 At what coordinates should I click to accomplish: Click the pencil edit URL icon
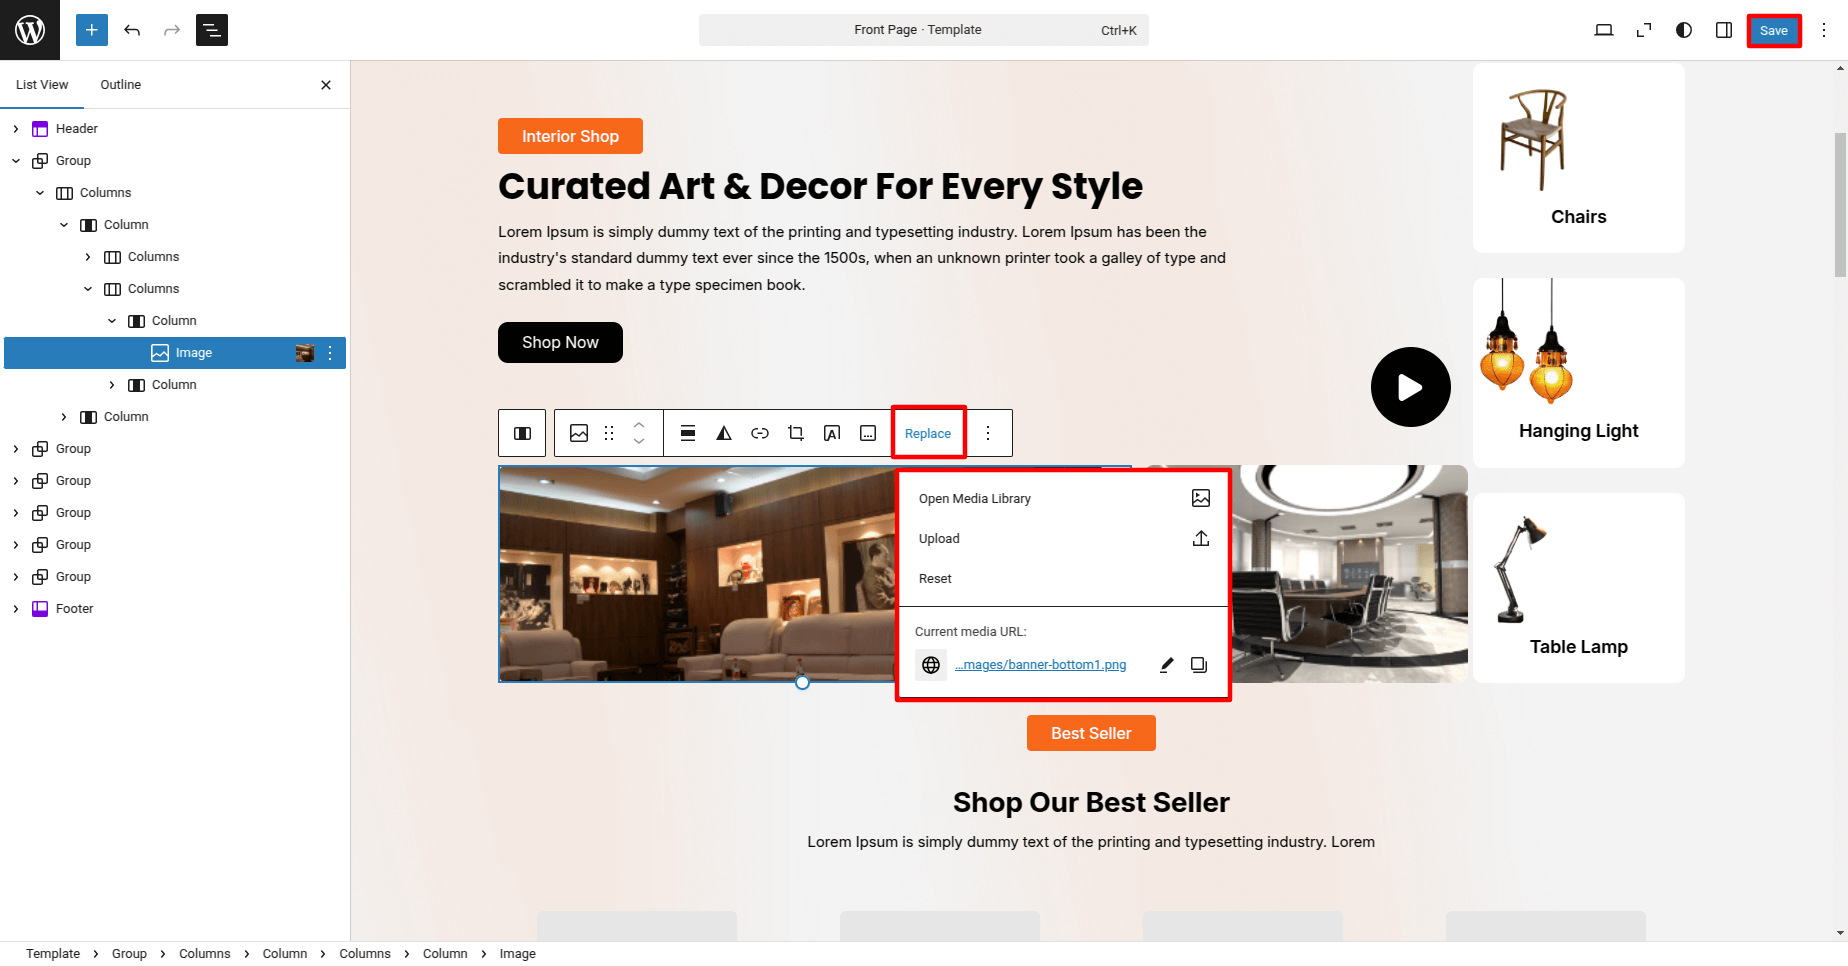pos(1166,665)
